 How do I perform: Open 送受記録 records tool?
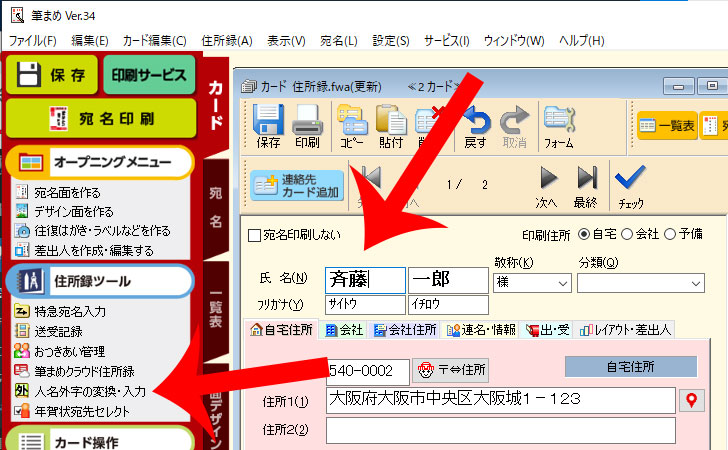click(x=48, y=331)
